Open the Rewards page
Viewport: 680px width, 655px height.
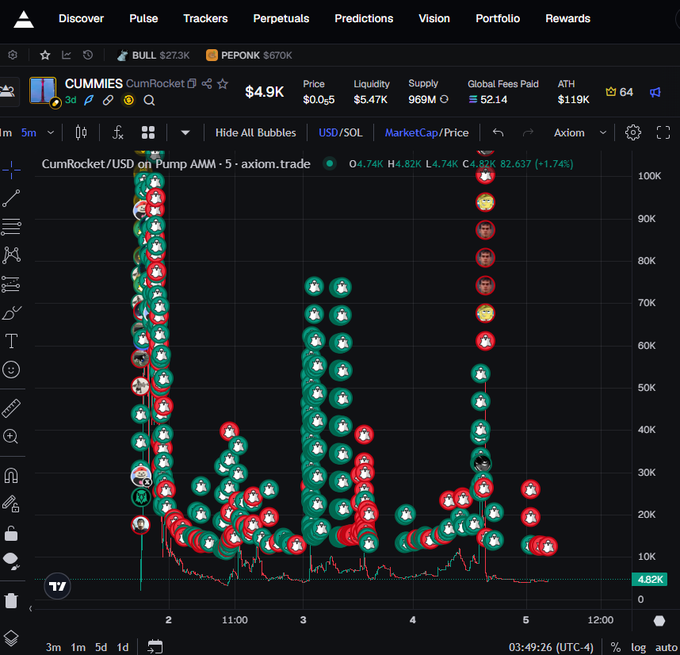pyautogui.click(x=568, y=19)
